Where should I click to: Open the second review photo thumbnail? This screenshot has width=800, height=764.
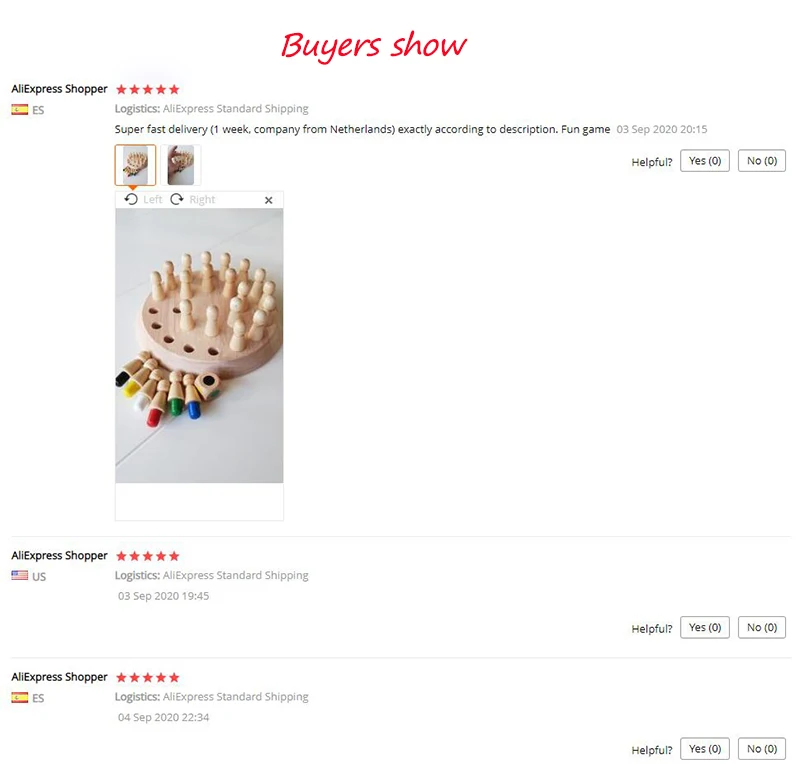(x=181, y=165)
